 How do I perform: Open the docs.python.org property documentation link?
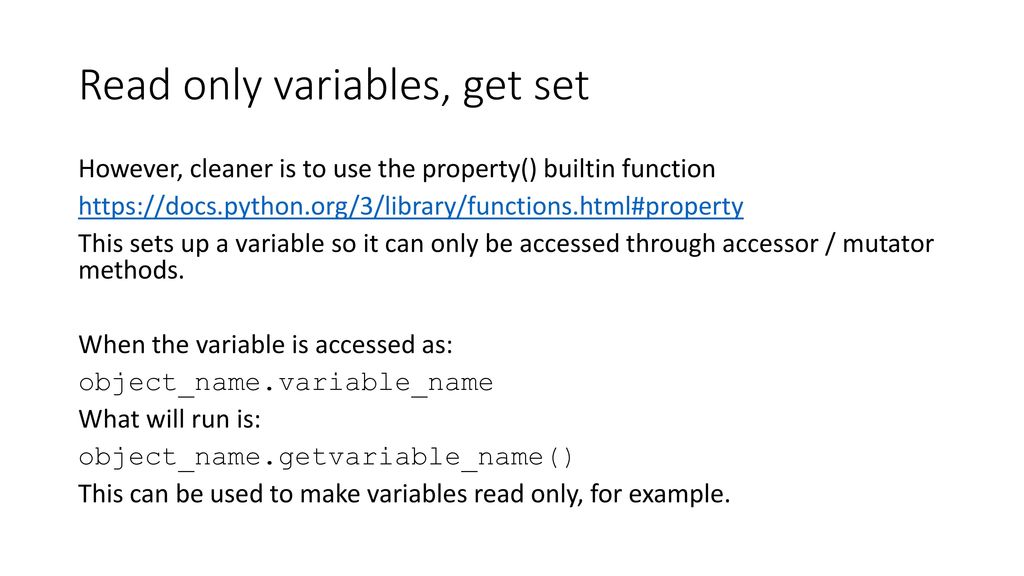pos(411,206)
